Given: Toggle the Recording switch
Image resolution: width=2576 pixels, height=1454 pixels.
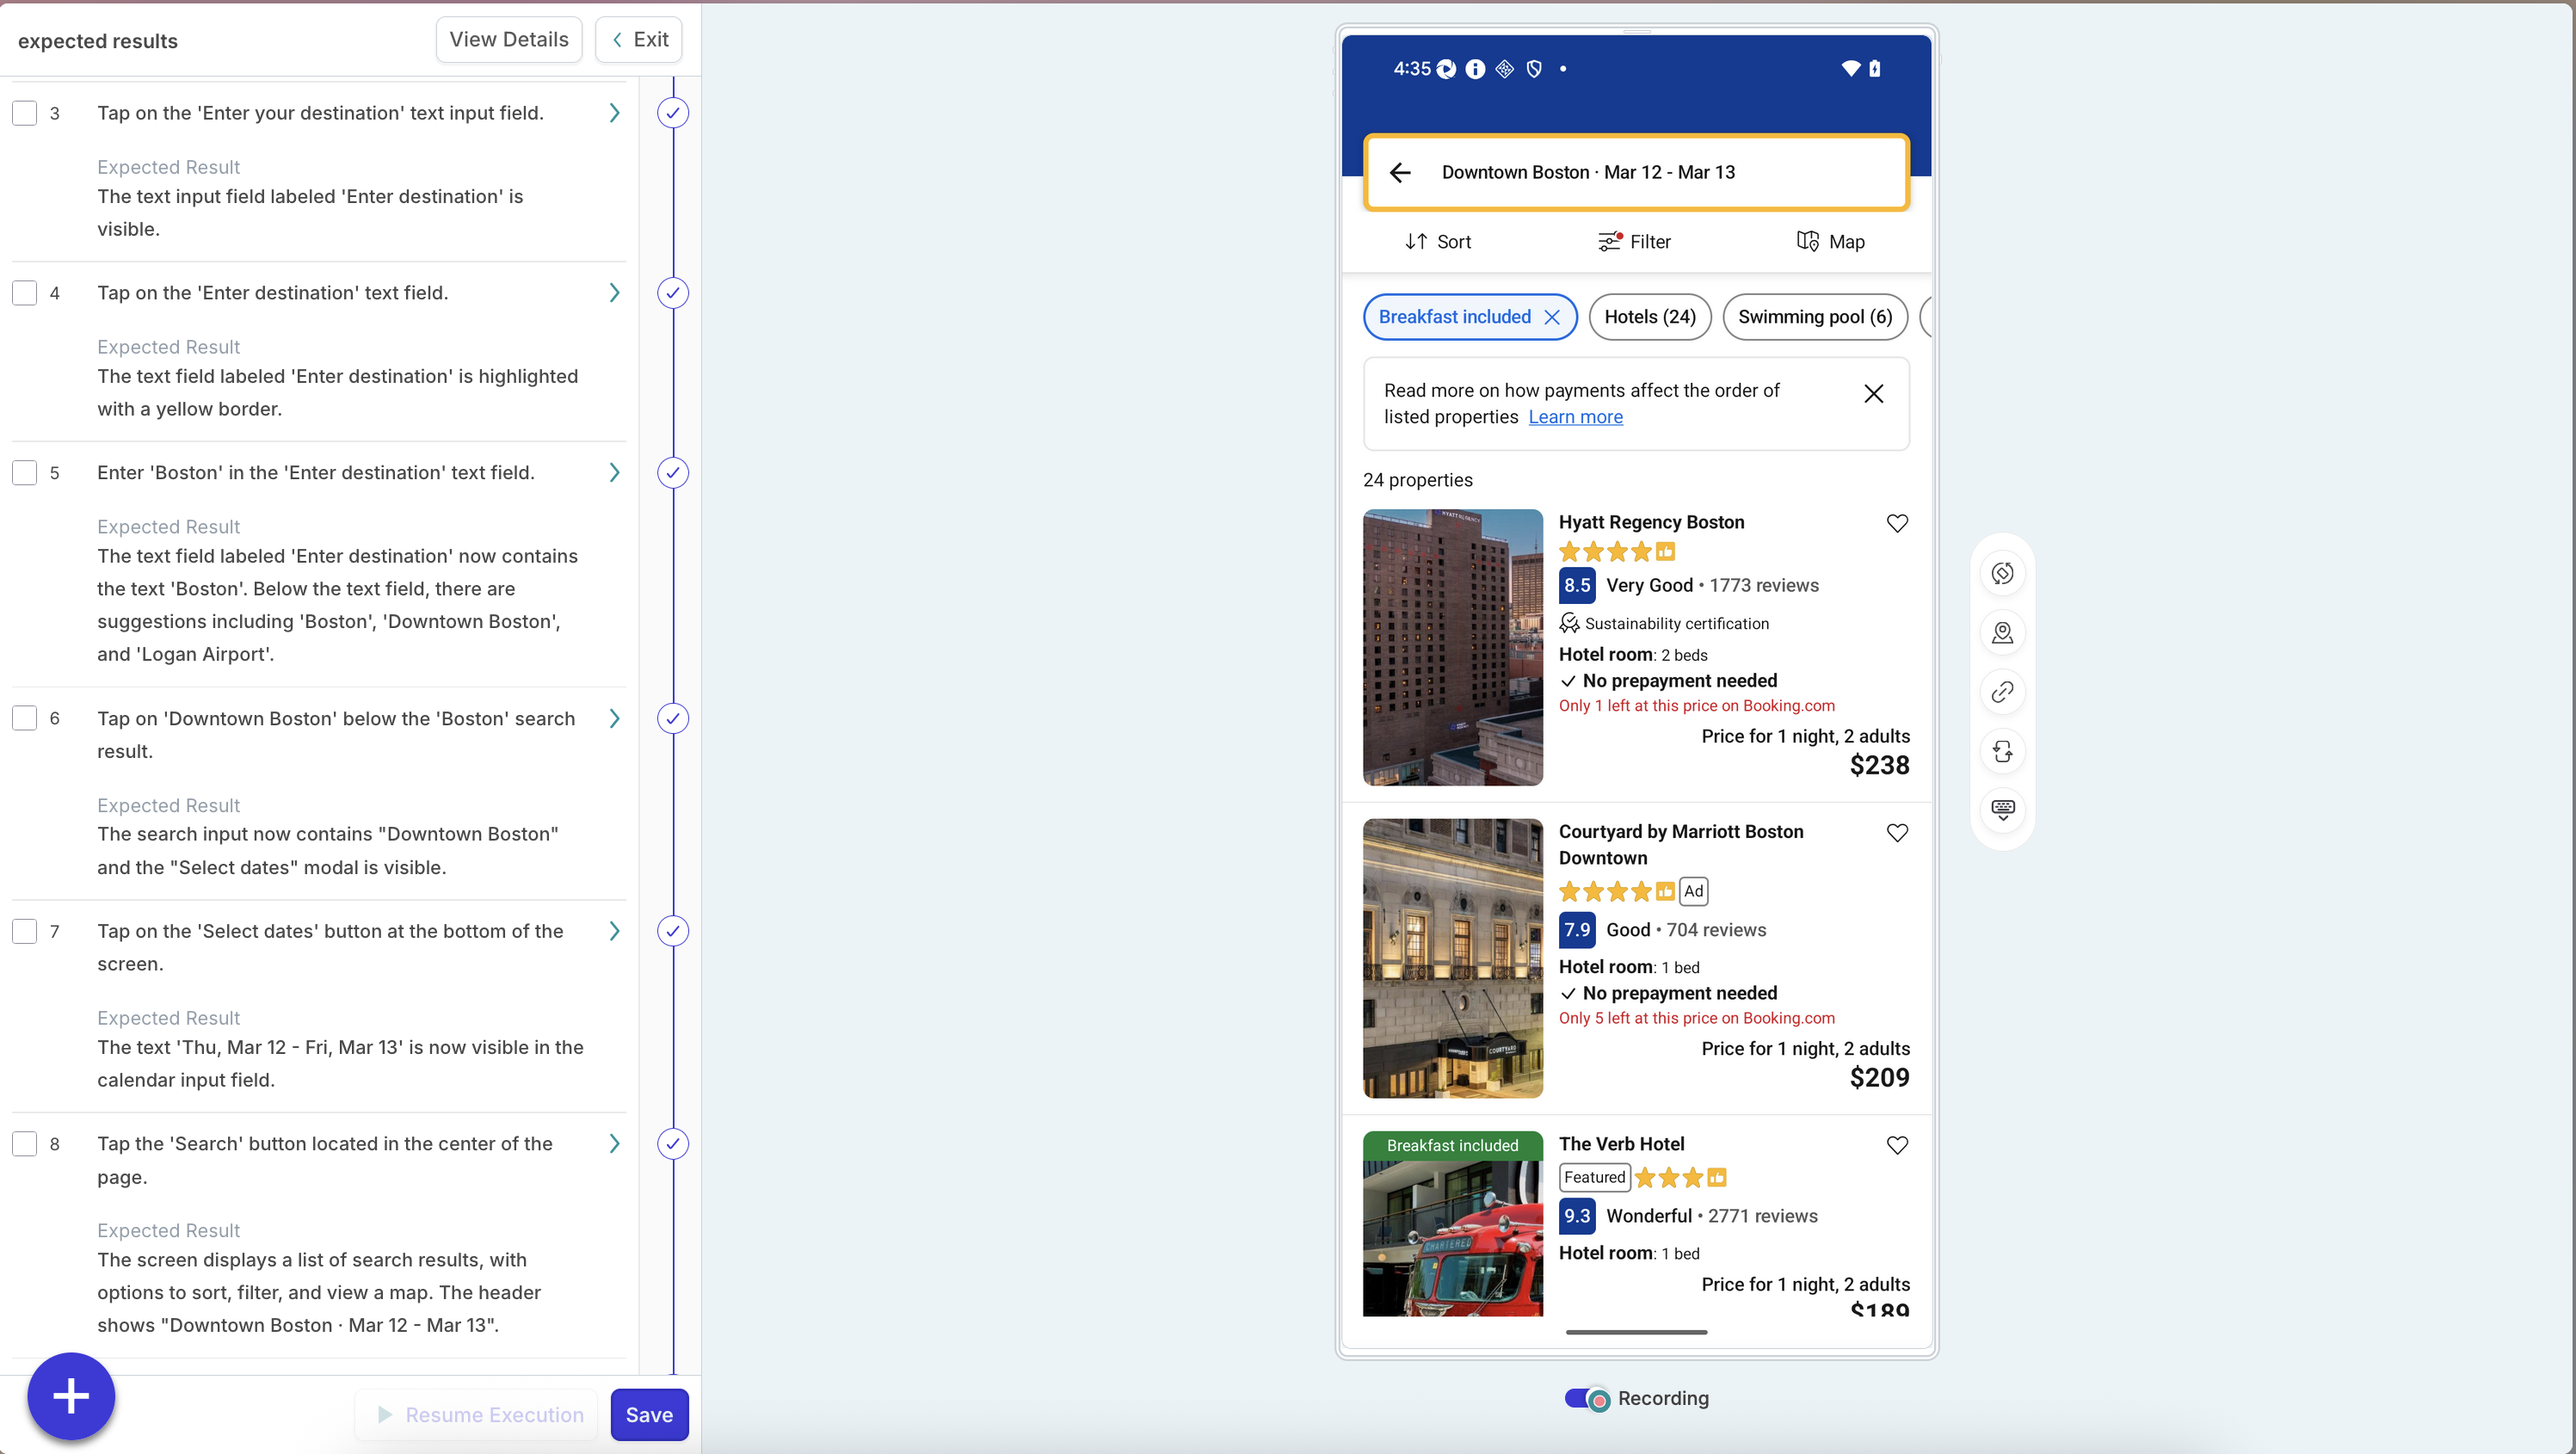Looking at the screenshot, I should coord(1587,1398).
